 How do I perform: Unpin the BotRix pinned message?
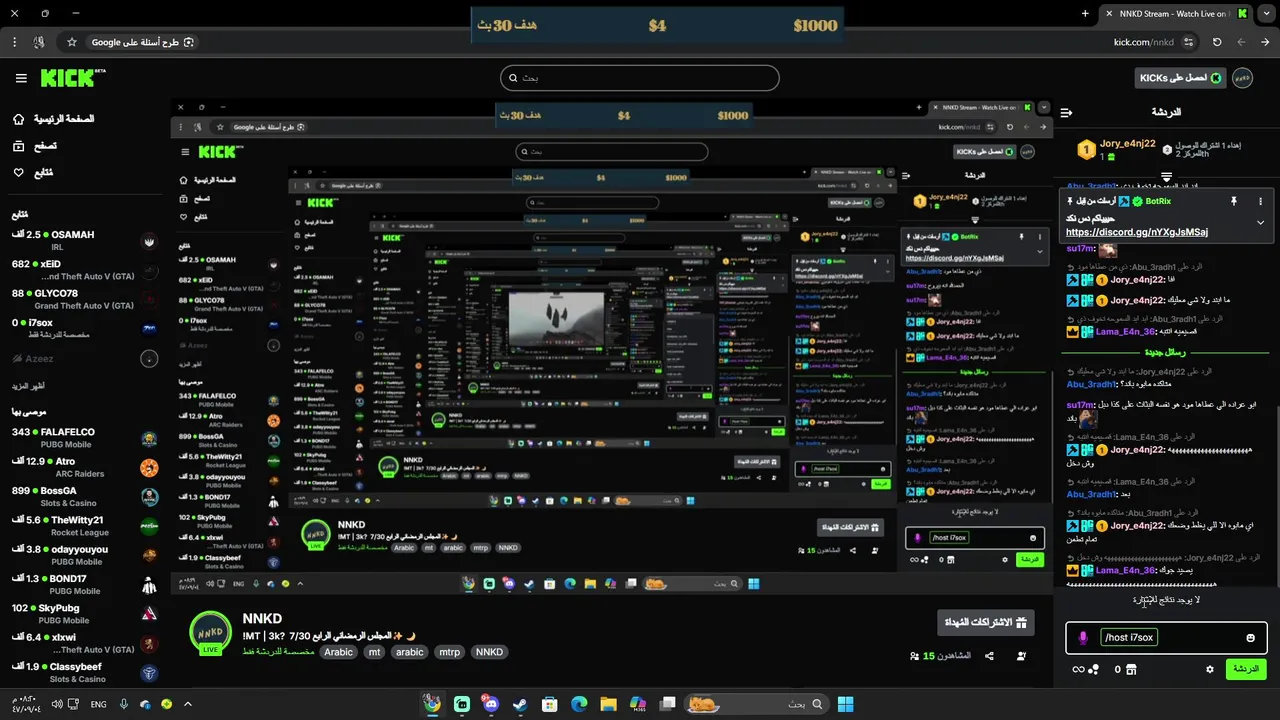pyautogui.click(x=1234, y=201)
